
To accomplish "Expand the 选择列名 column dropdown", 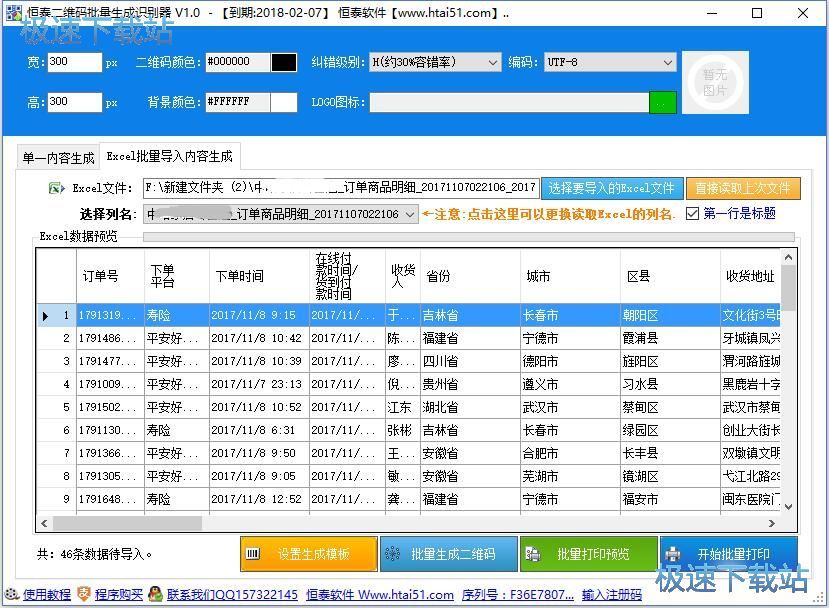I will (410, 214).
